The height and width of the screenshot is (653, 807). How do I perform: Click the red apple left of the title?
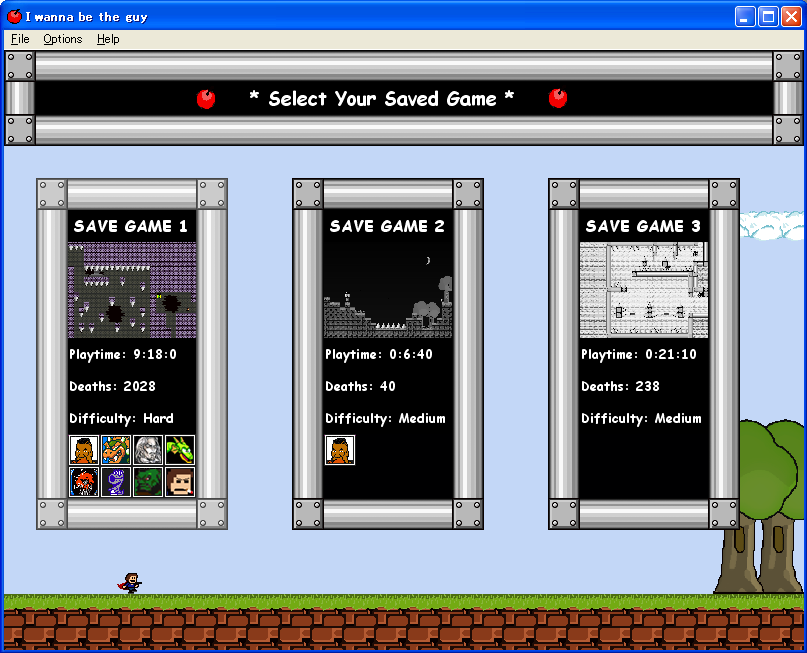coord(206,99)
